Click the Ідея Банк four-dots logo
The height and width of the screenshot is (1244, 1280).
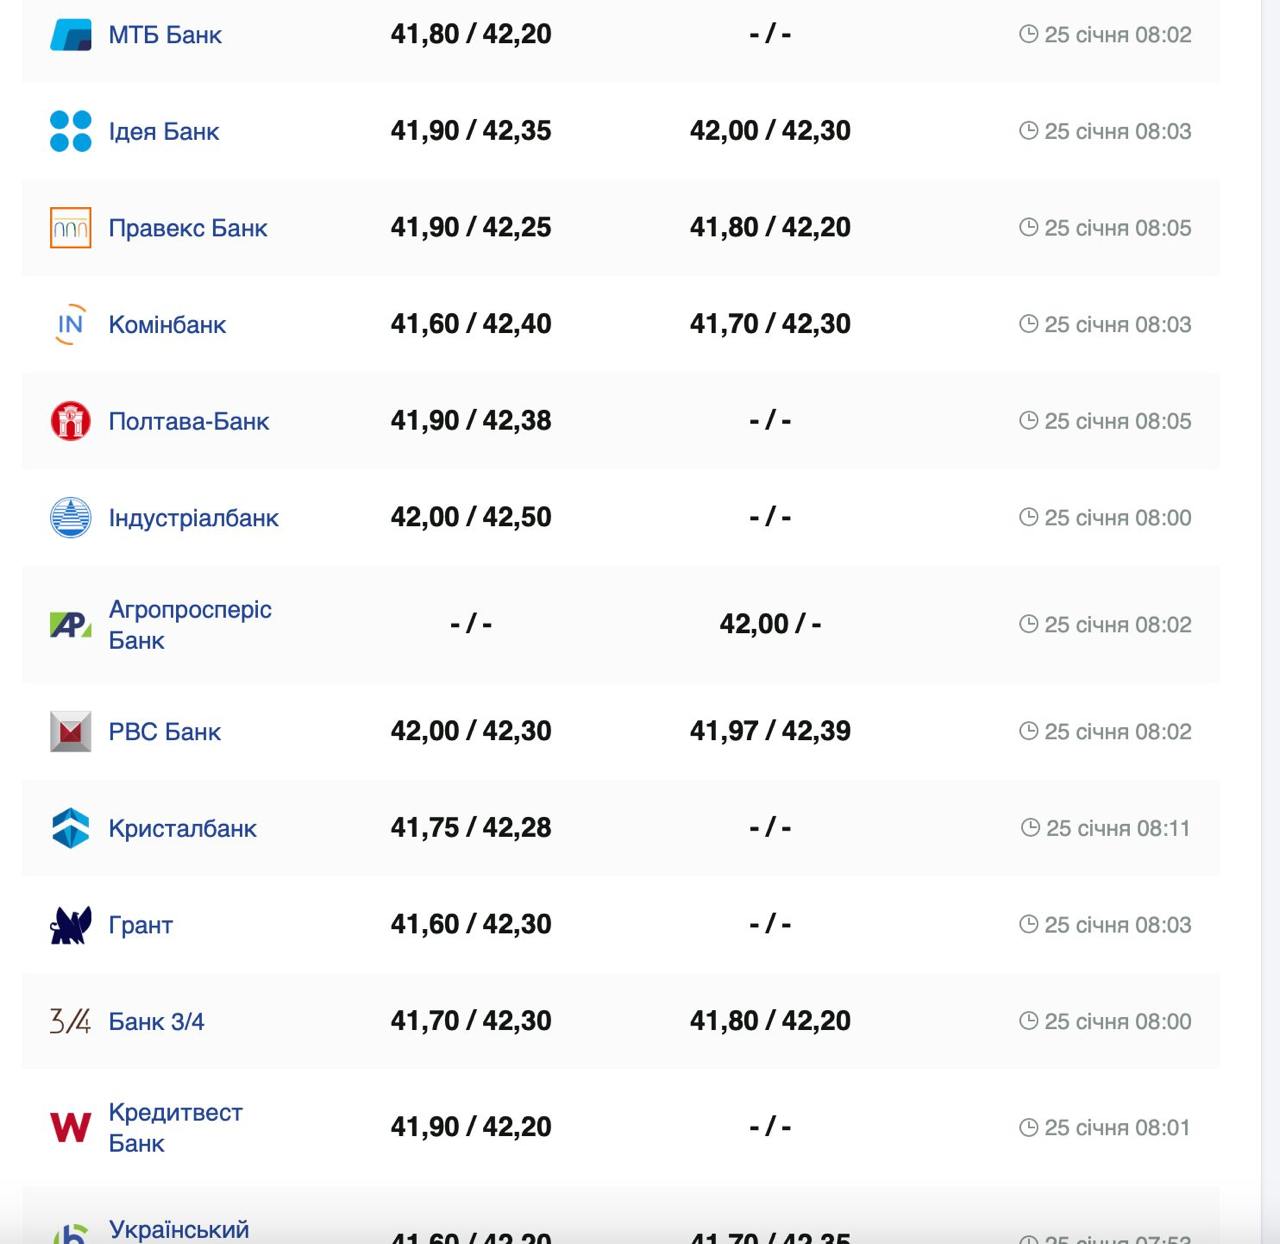[70, 131]
